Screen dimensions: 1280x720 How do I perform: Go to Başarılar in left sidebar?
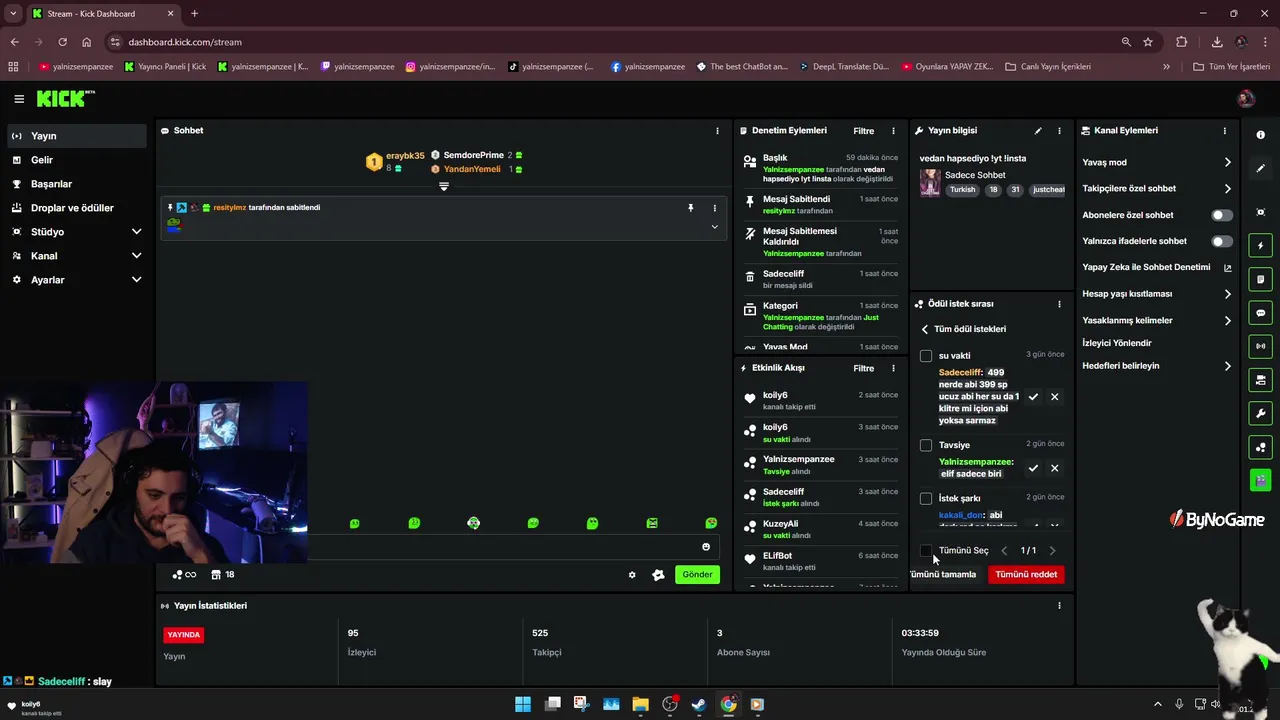point(78,184)
